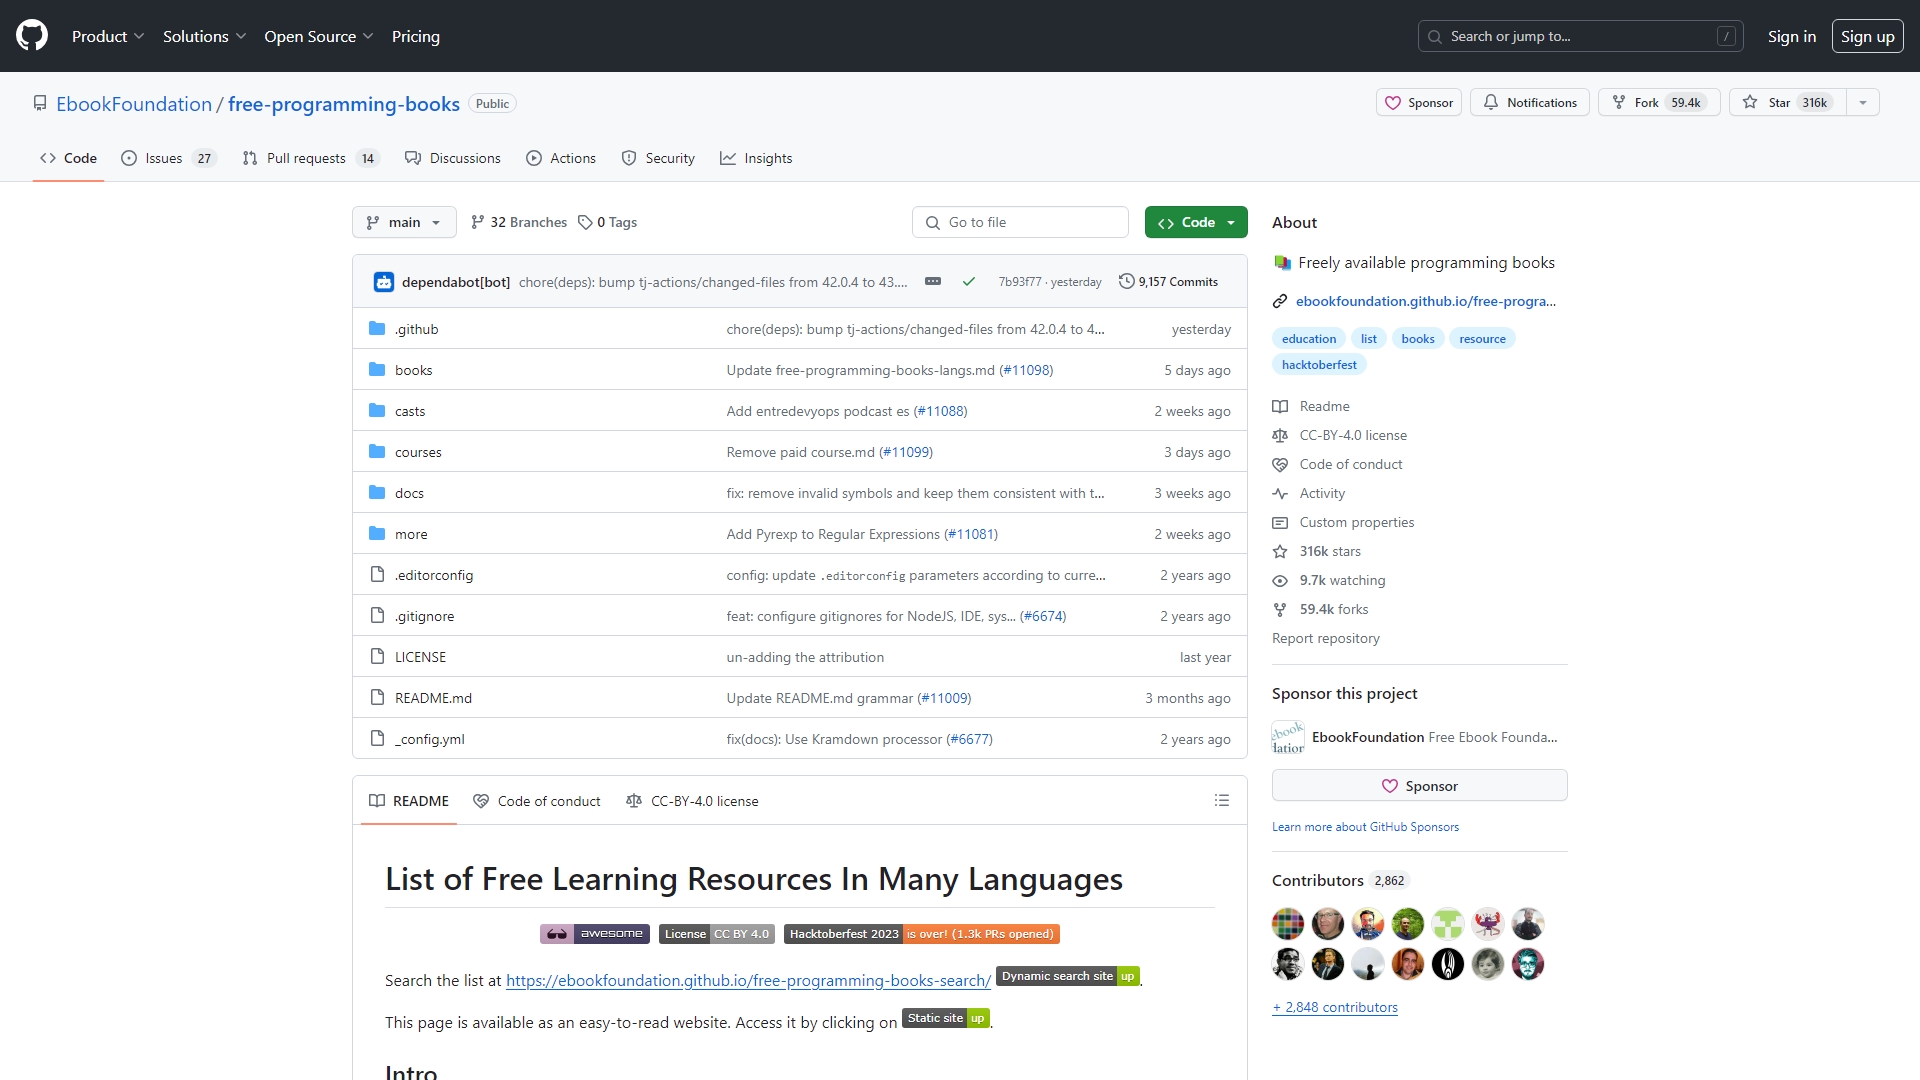
Task: Open the main branch dropdown
Action: point(404,222)
